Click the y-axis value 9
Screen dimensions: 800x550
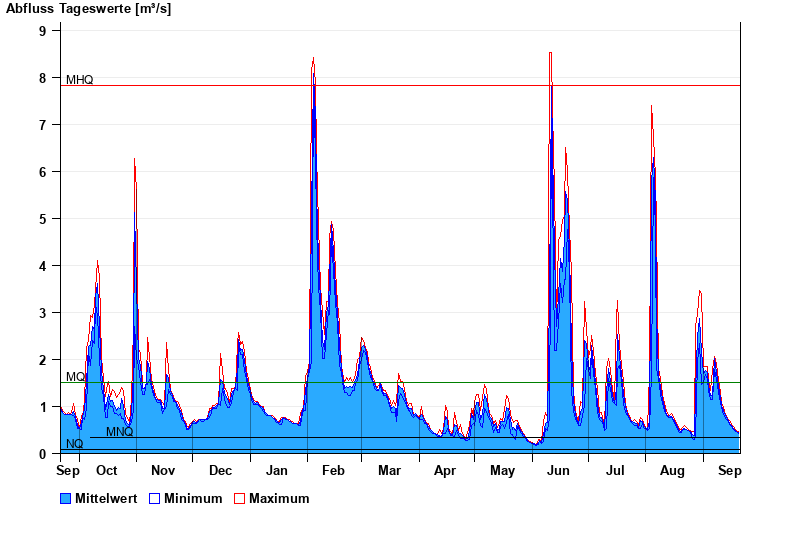point(43,31)
